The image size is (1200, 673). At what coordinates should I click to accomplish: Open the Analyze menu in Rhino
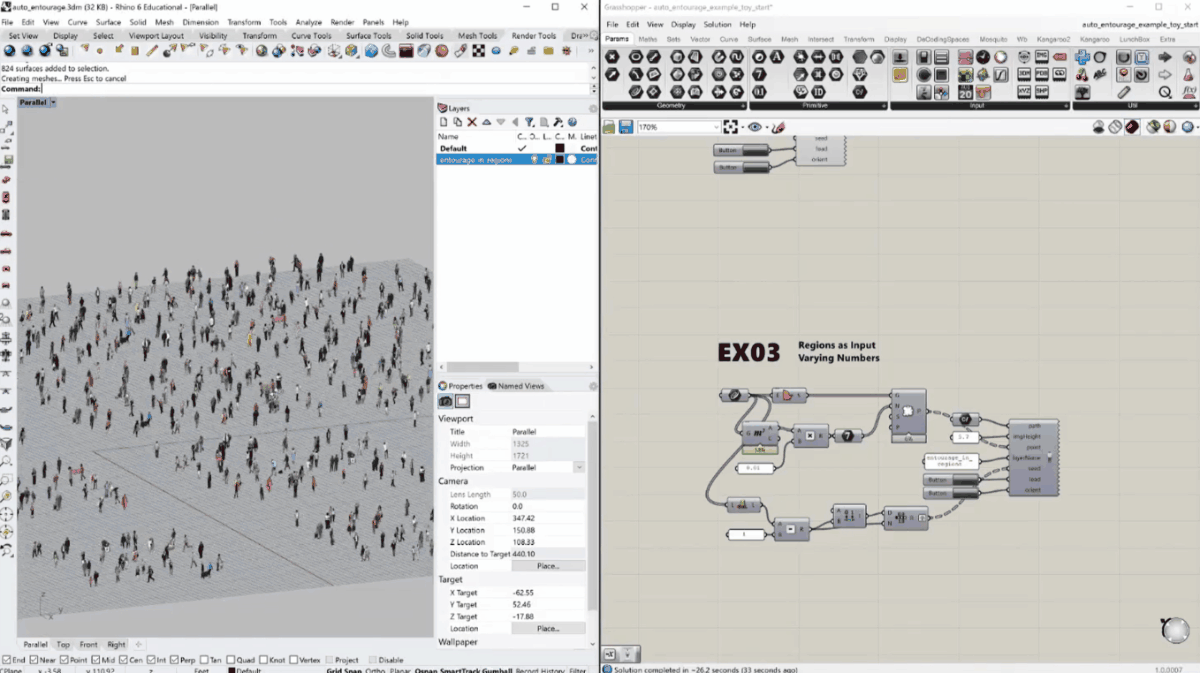coord(308,22)
